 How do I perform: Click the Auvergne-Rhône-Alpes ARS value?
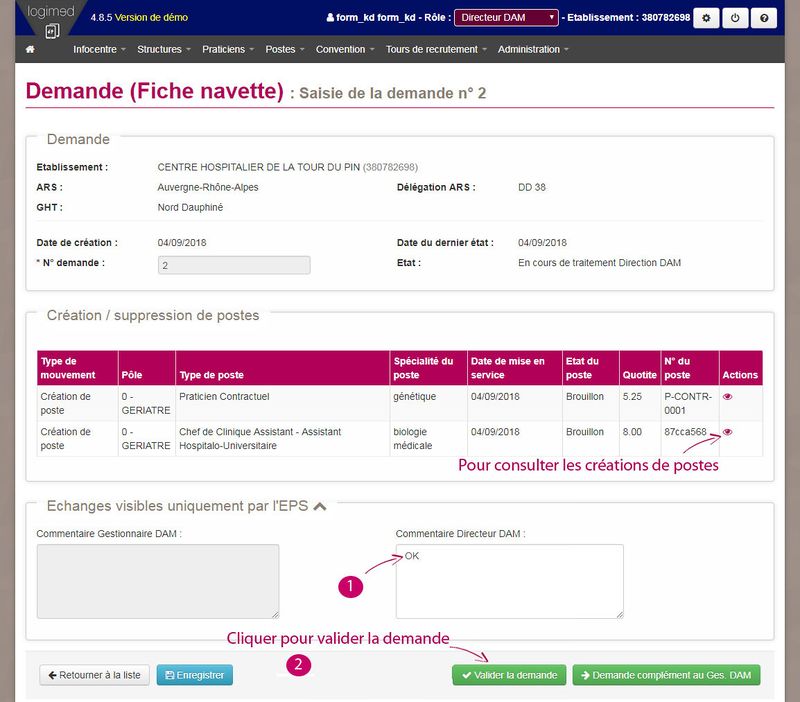click(x=208, y=187)
